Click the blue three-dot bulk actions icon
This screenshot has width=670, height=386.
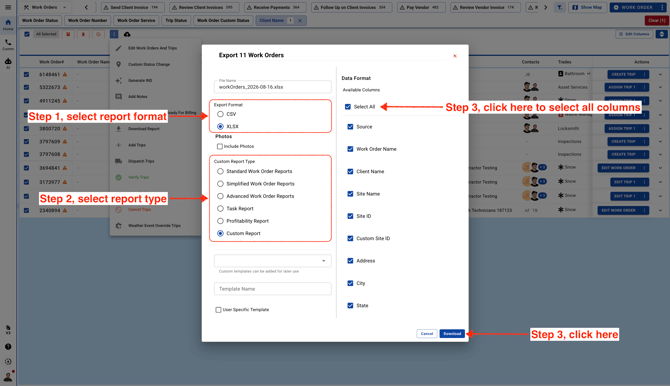click(114, 34)
